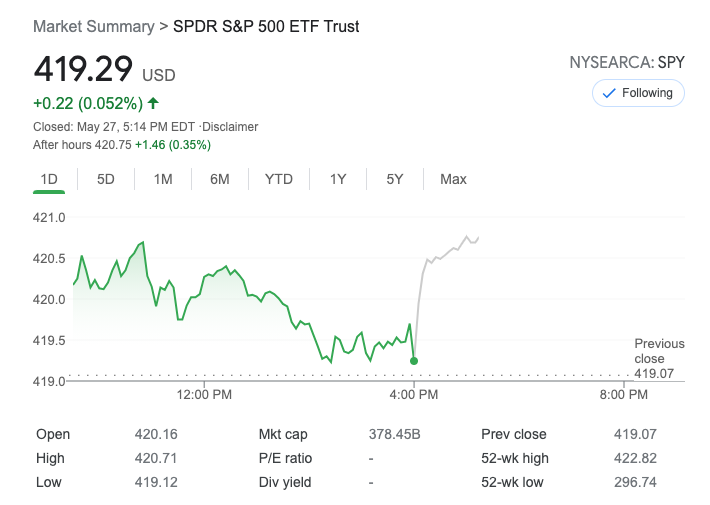Screen dimensions: 710x505
Task: Show the 1M chart range
Action: pyautogui.click(x=163, y=179)
